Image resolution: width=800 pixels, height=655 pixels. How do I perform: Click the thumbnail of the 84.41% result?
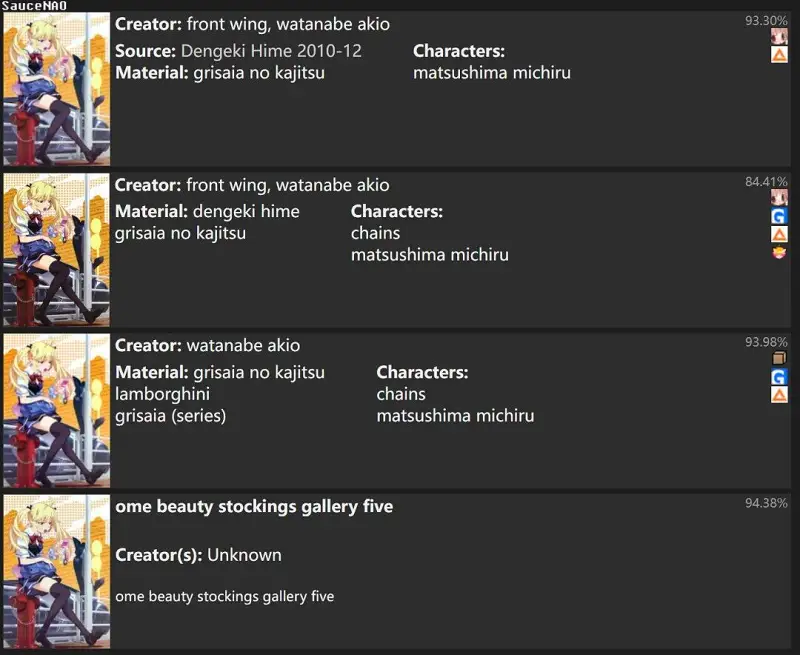pos(57,250)
